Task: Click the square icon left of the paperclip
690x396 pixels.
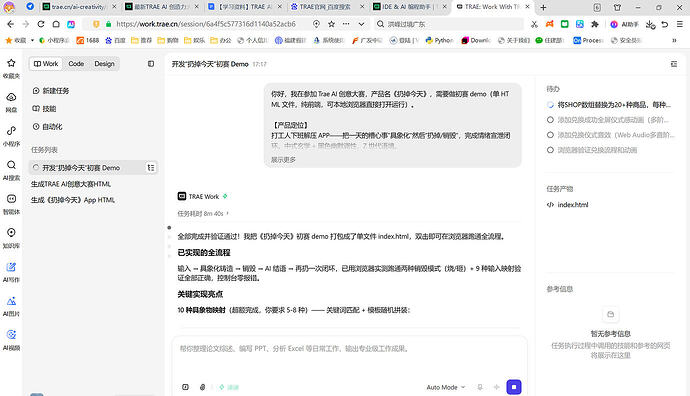Action: [x=185, y=387]
